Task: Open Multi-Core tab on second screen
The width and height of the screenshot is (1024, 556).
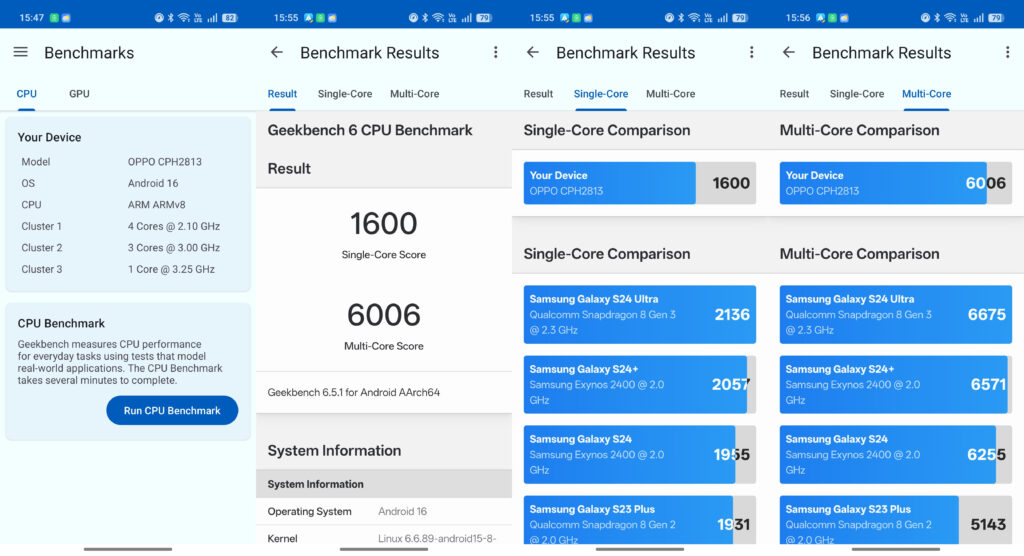Action: pos(415,94)
